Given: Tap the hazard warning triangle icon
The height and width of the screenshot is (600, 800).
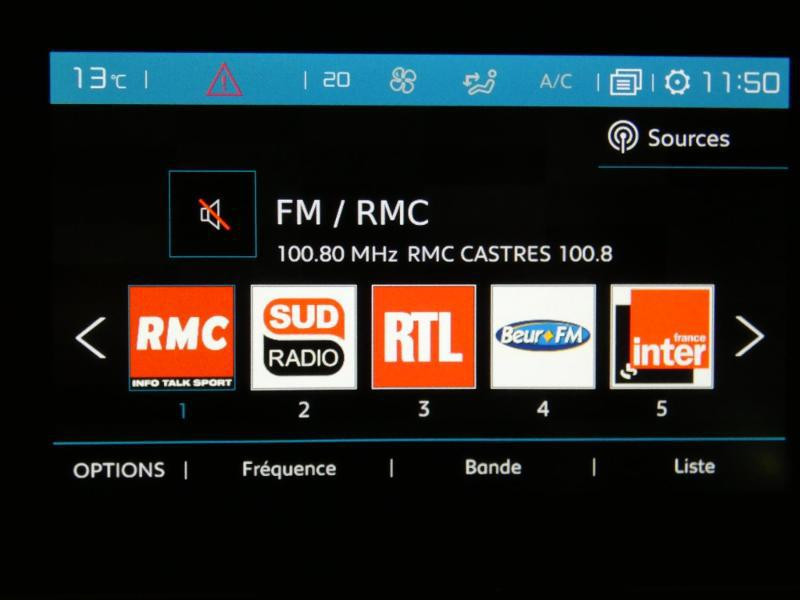Looking at the screenshot, I should [224, 80].
